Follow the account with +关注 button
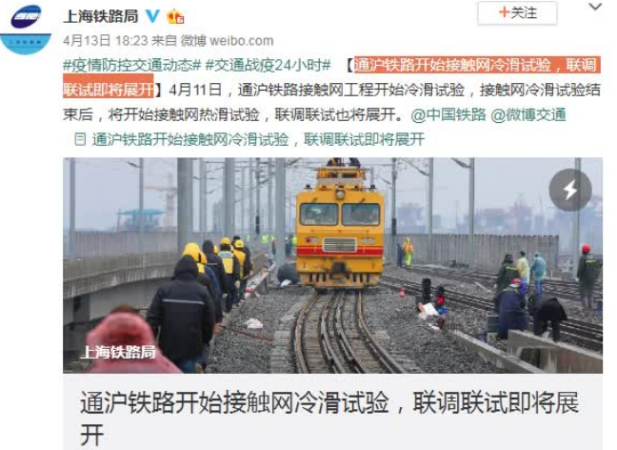 coord(517,13)
